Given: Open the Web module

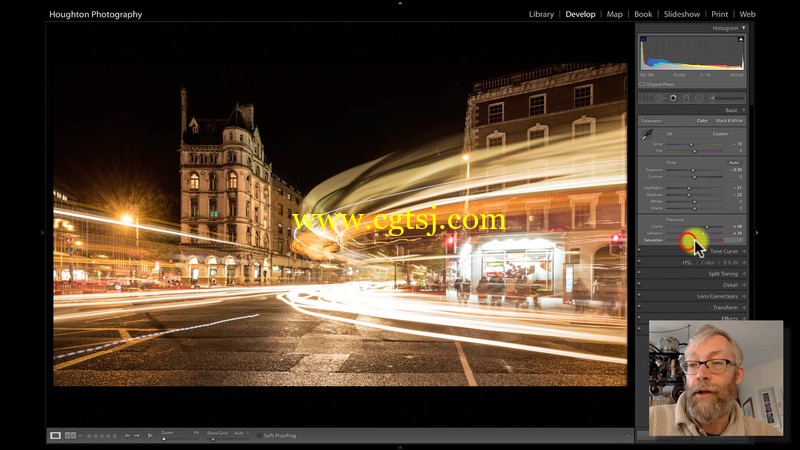Looking at the screenshot, I should (x=747, y=14).
